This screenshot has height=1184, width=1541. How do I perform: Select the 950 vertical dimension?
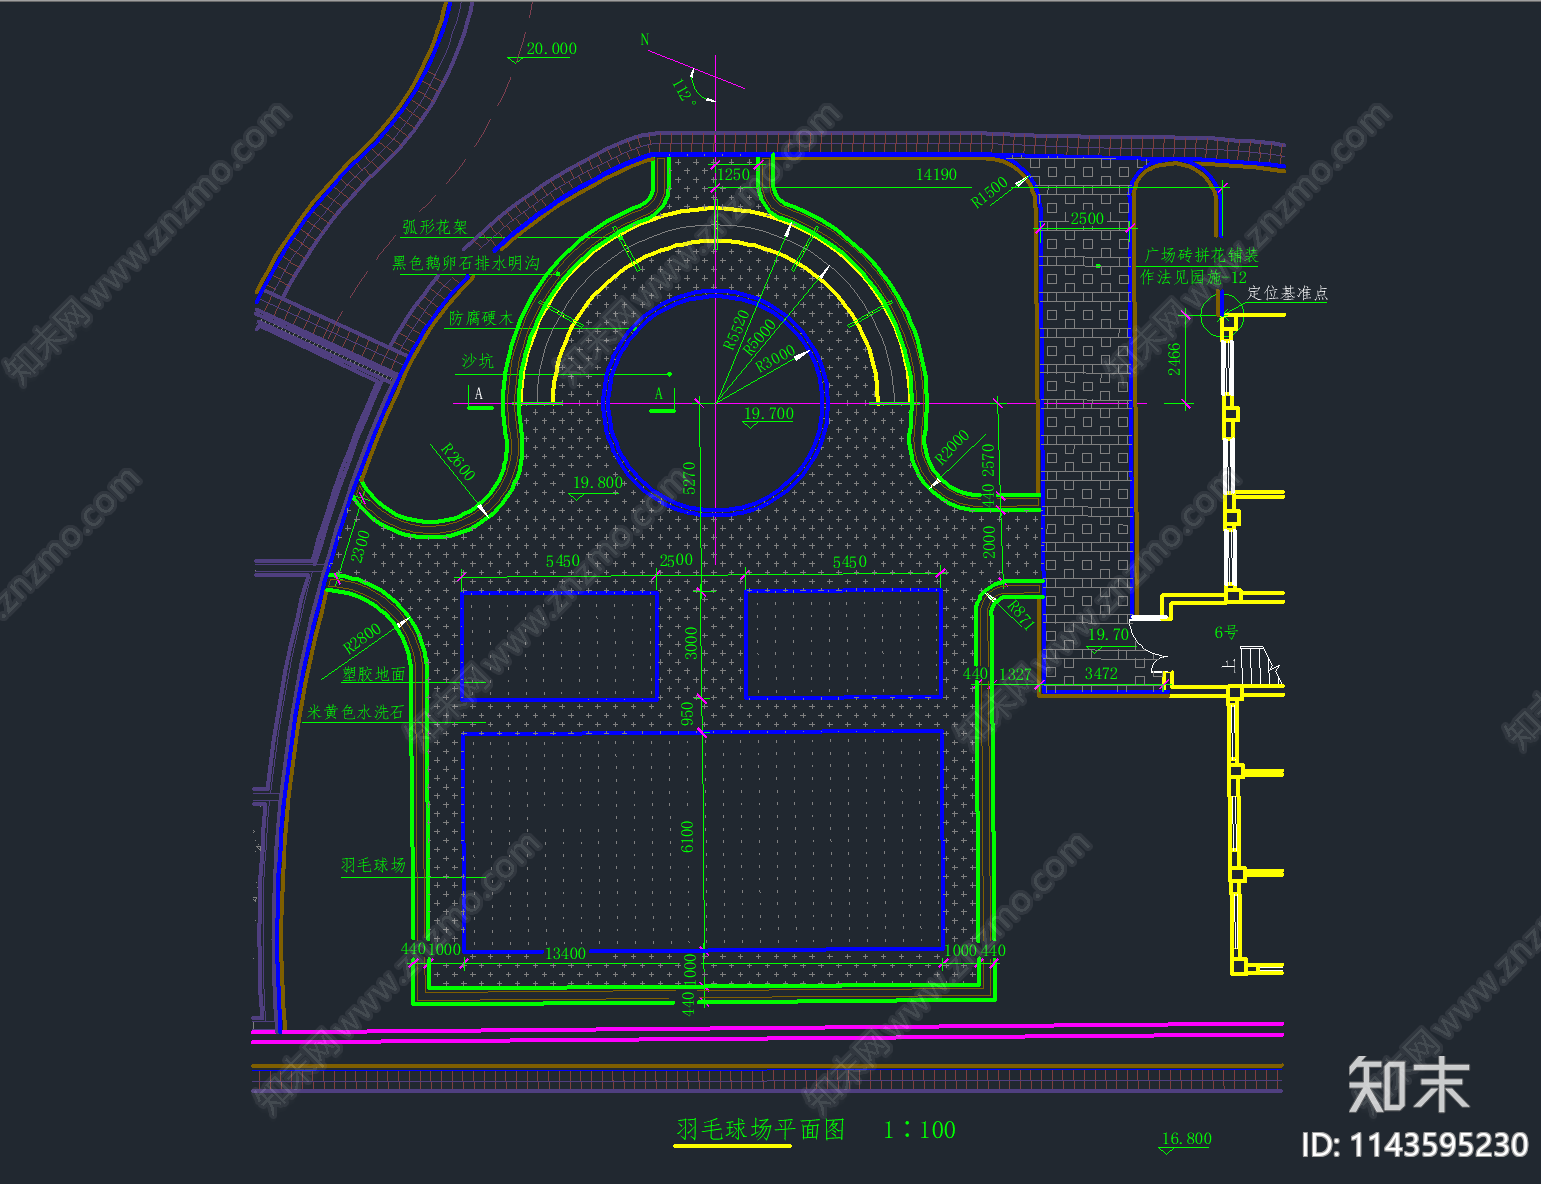pos(687,715)
